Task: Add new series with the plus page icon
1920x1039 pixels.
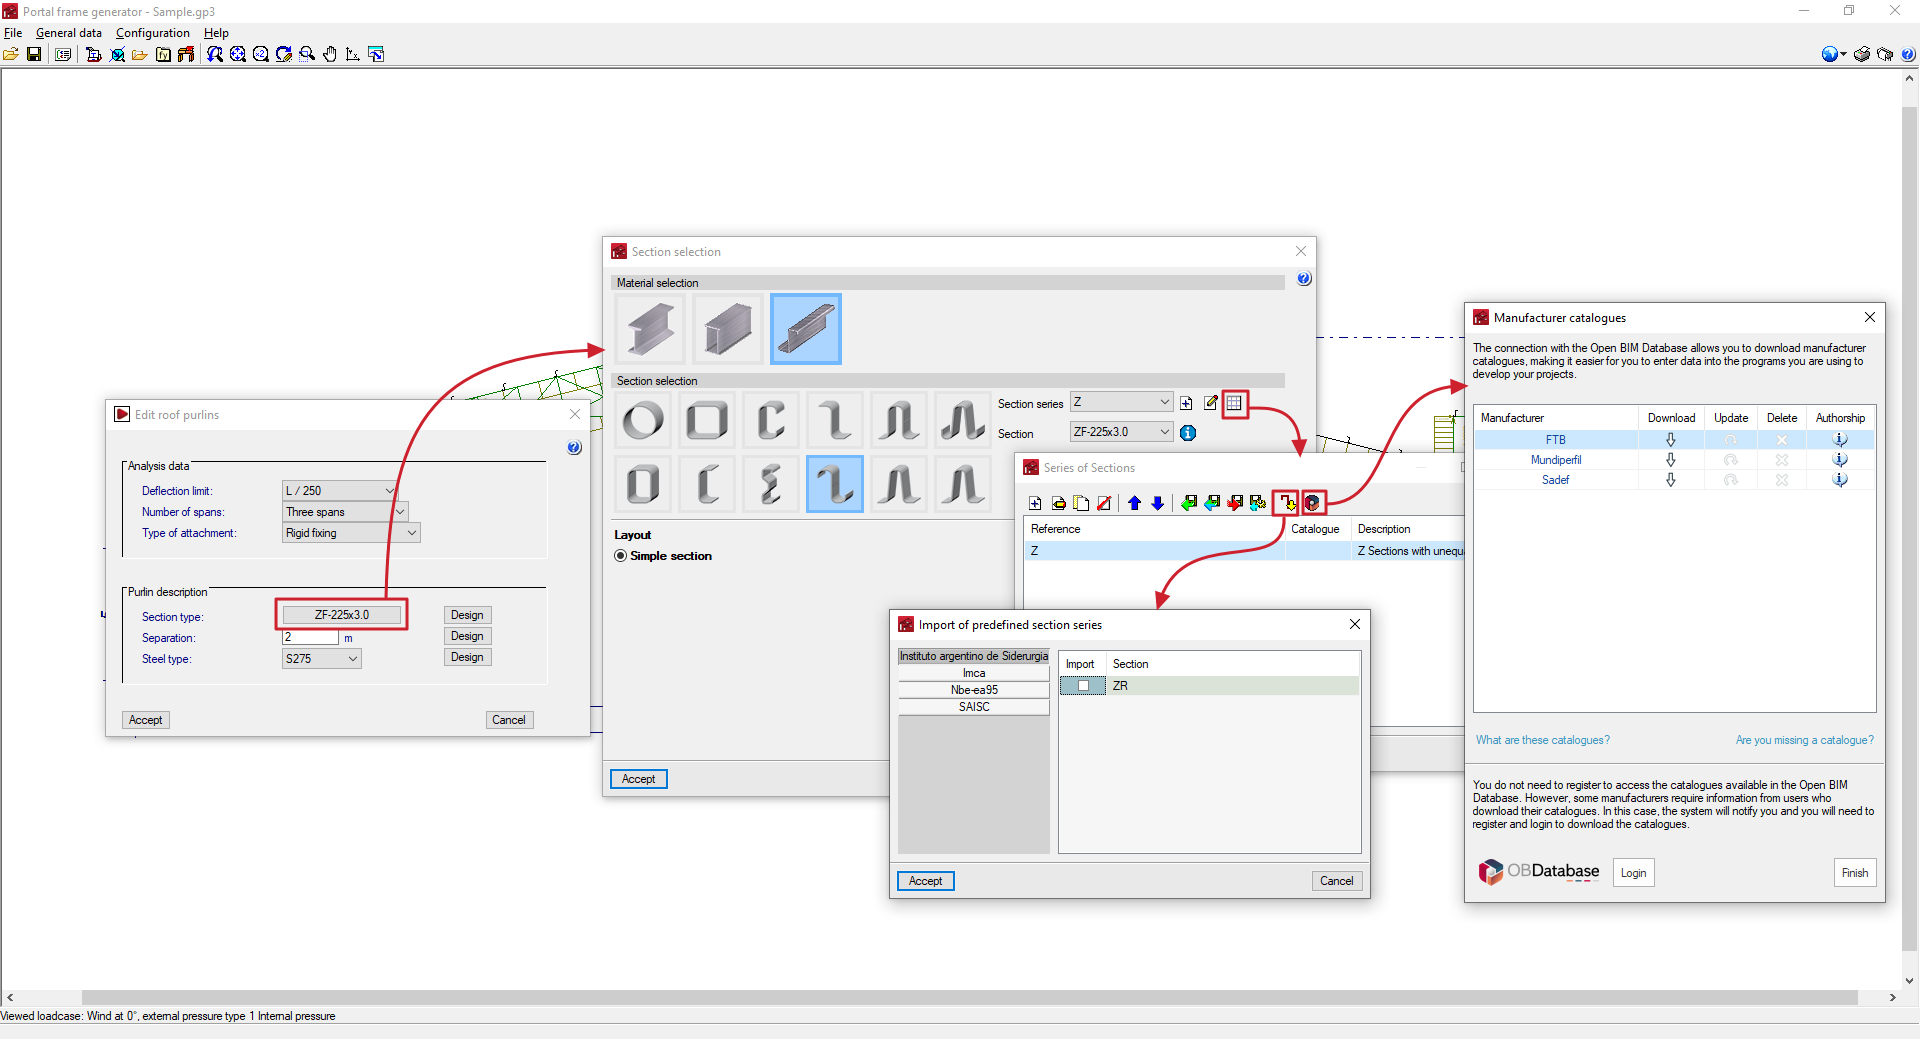Action: coord(1035,503)
